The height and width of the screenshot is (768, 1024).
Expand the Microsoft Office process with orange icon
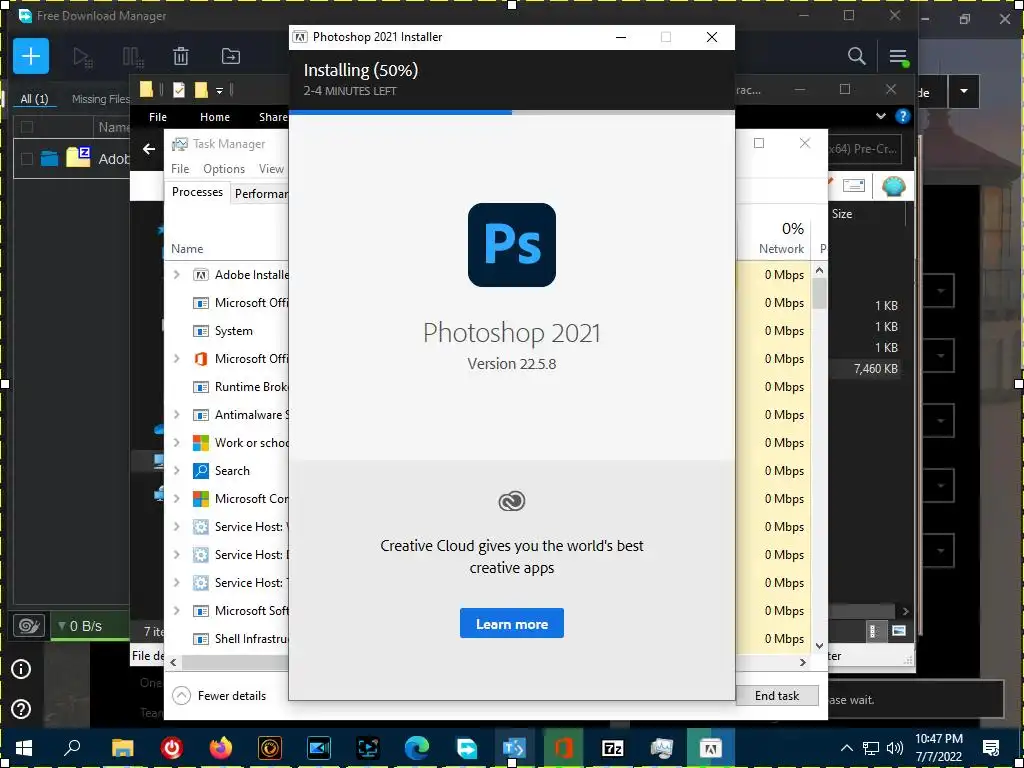(176, 359)
